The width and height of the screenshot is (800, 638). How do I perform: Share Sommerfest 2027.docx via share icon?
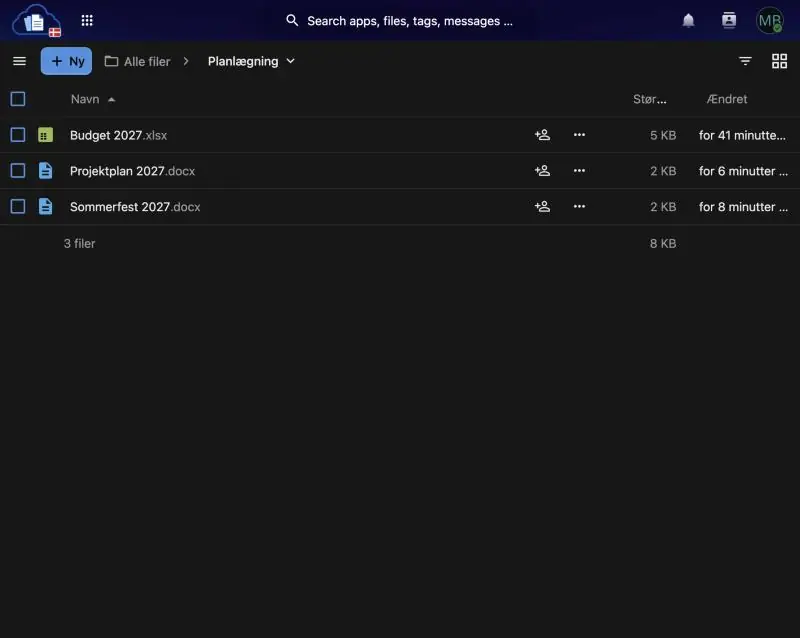(542, 206)
